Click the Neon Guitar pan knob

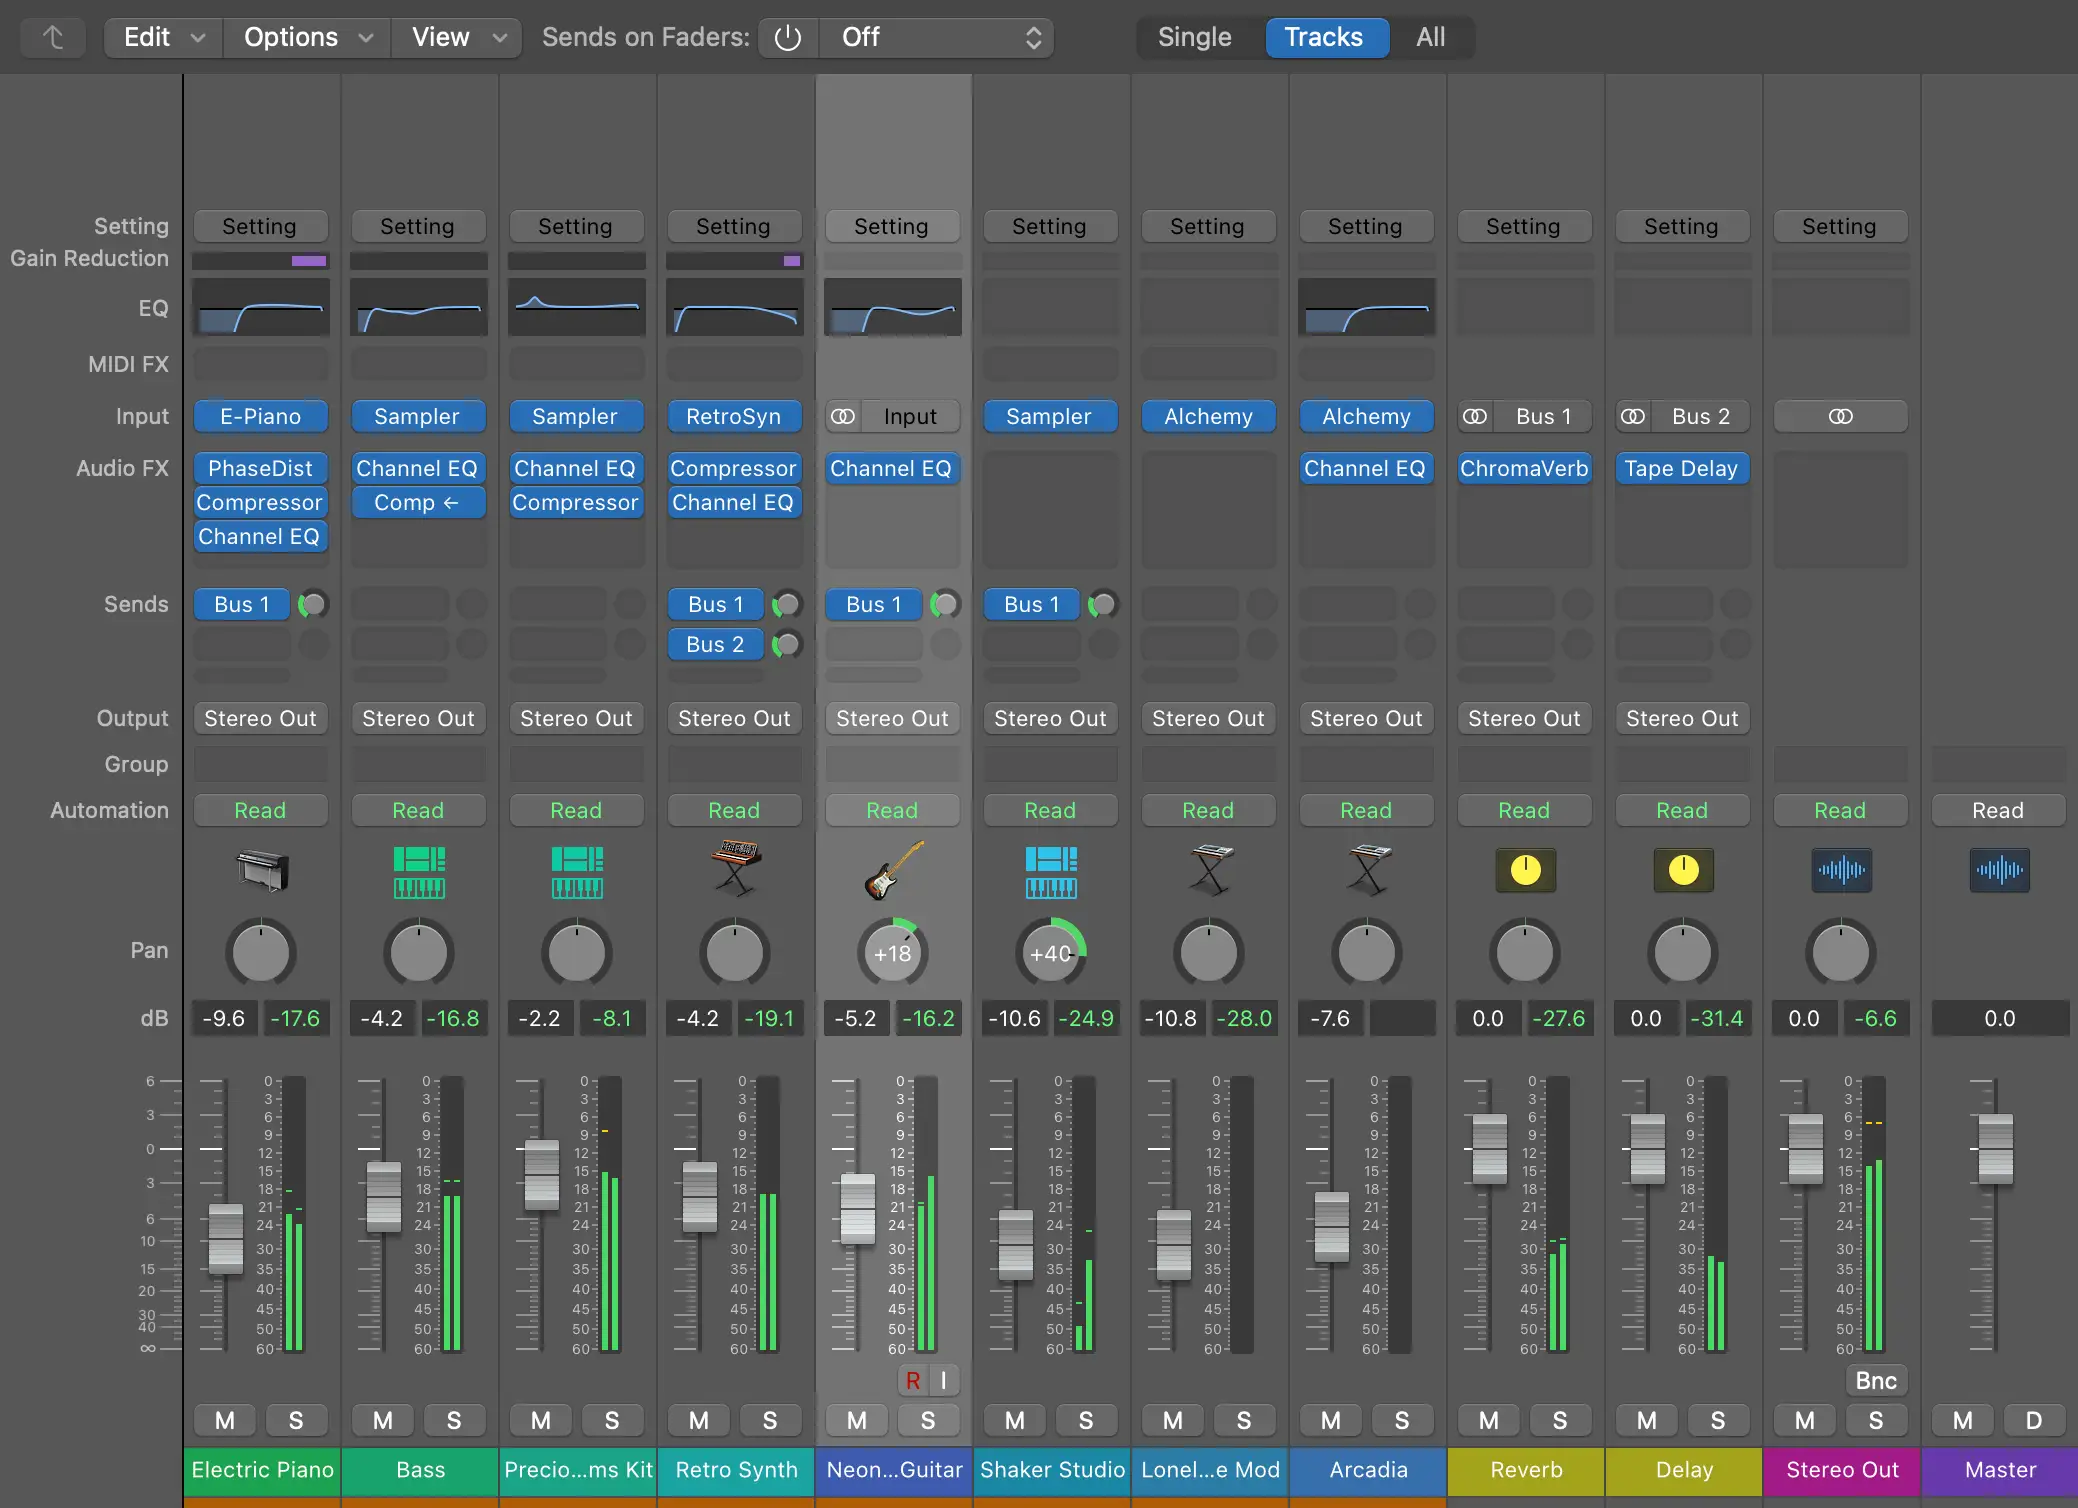click(893, 953)
